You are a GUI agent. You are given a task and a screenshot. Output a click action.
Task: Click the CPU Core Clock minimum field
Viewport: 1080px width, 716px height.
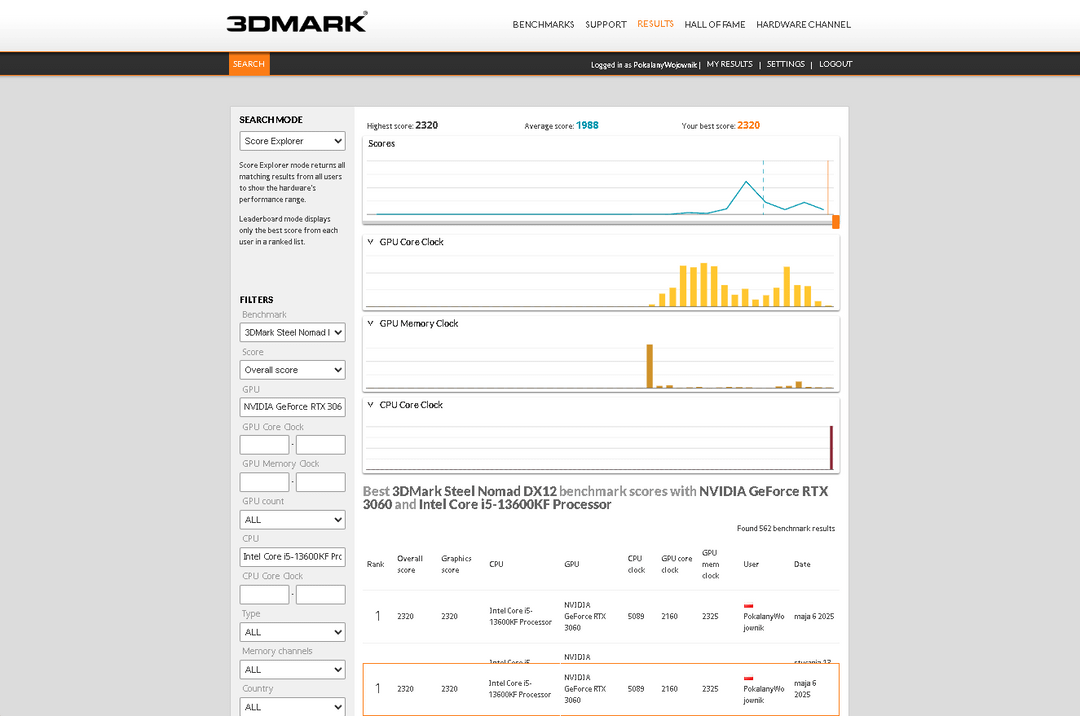tap(264, 595)
